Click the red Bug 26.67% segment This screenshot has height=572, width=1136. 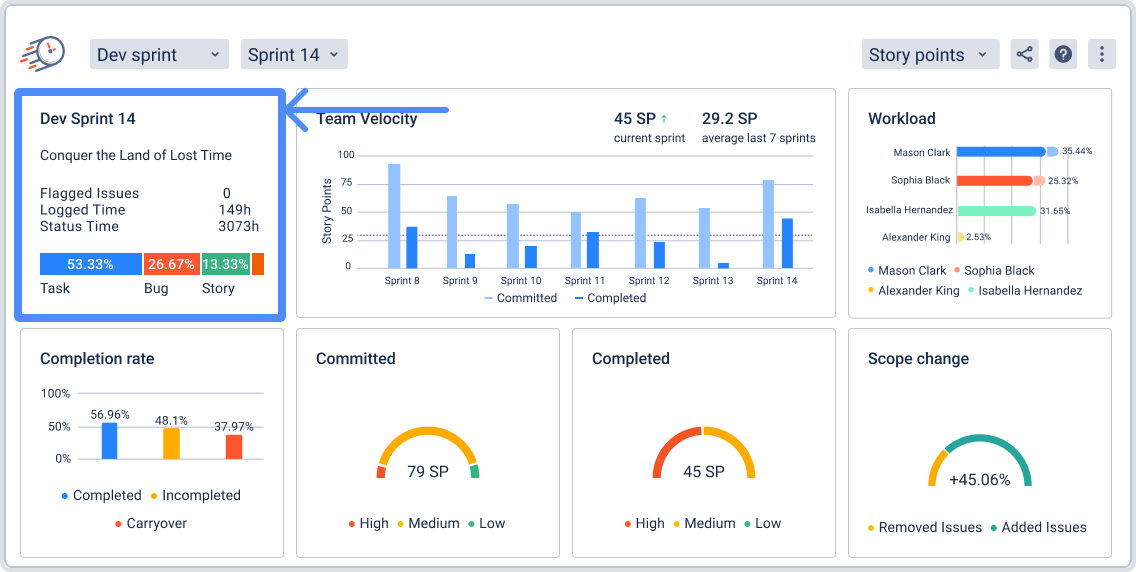point(171,264)
